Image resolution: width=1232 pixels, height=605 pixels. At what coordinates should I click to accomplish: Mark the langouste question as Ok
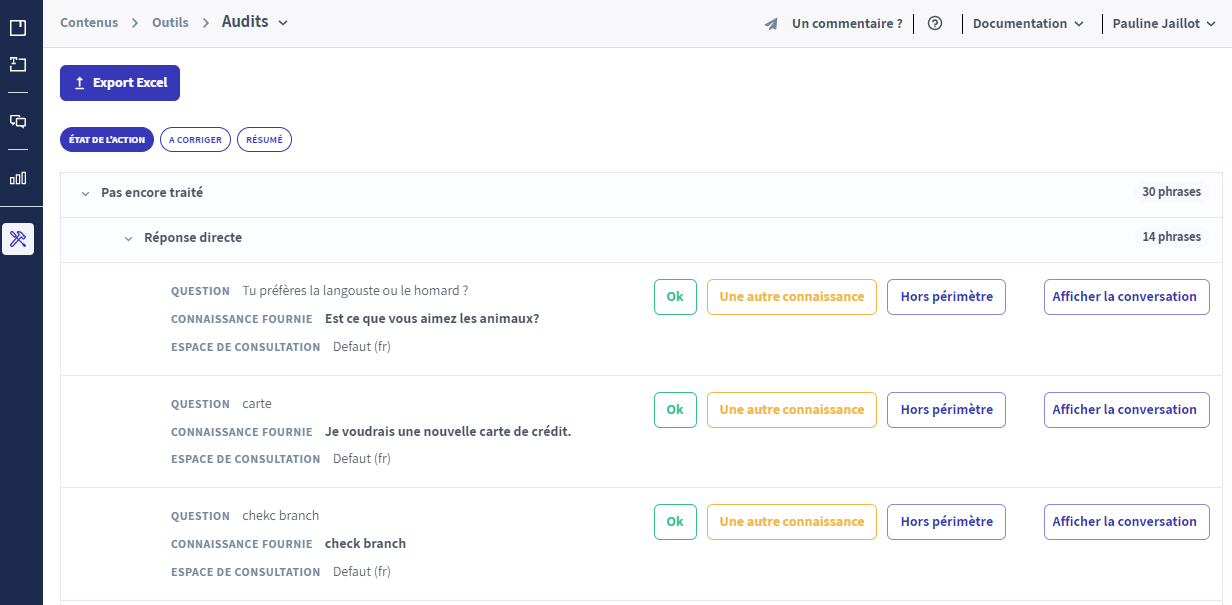675,297
